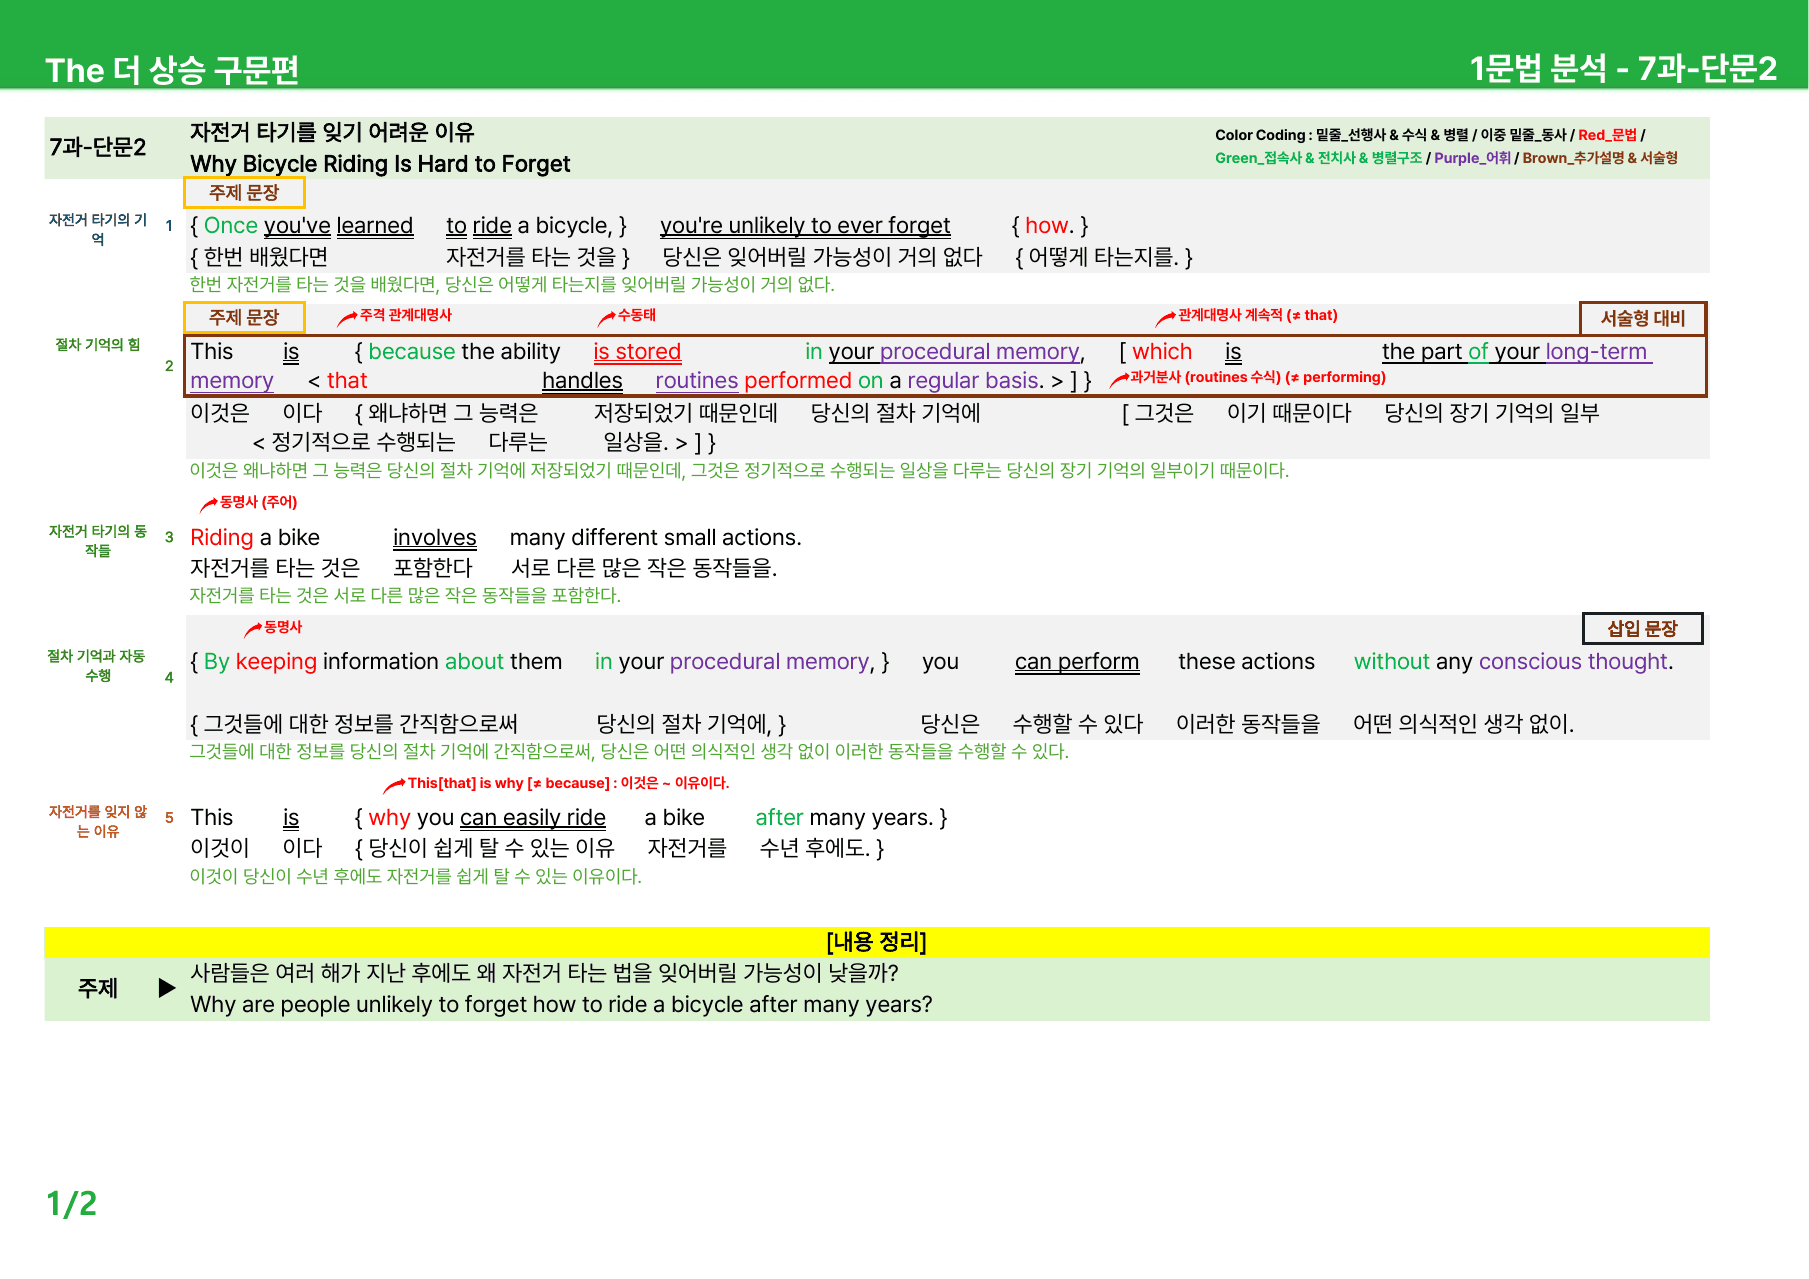The height and width of the screenshot is (1279, 1809).
Task: Click the title 'Why Bicycle Riding Is Hard to Forget'
Action: 380,164
